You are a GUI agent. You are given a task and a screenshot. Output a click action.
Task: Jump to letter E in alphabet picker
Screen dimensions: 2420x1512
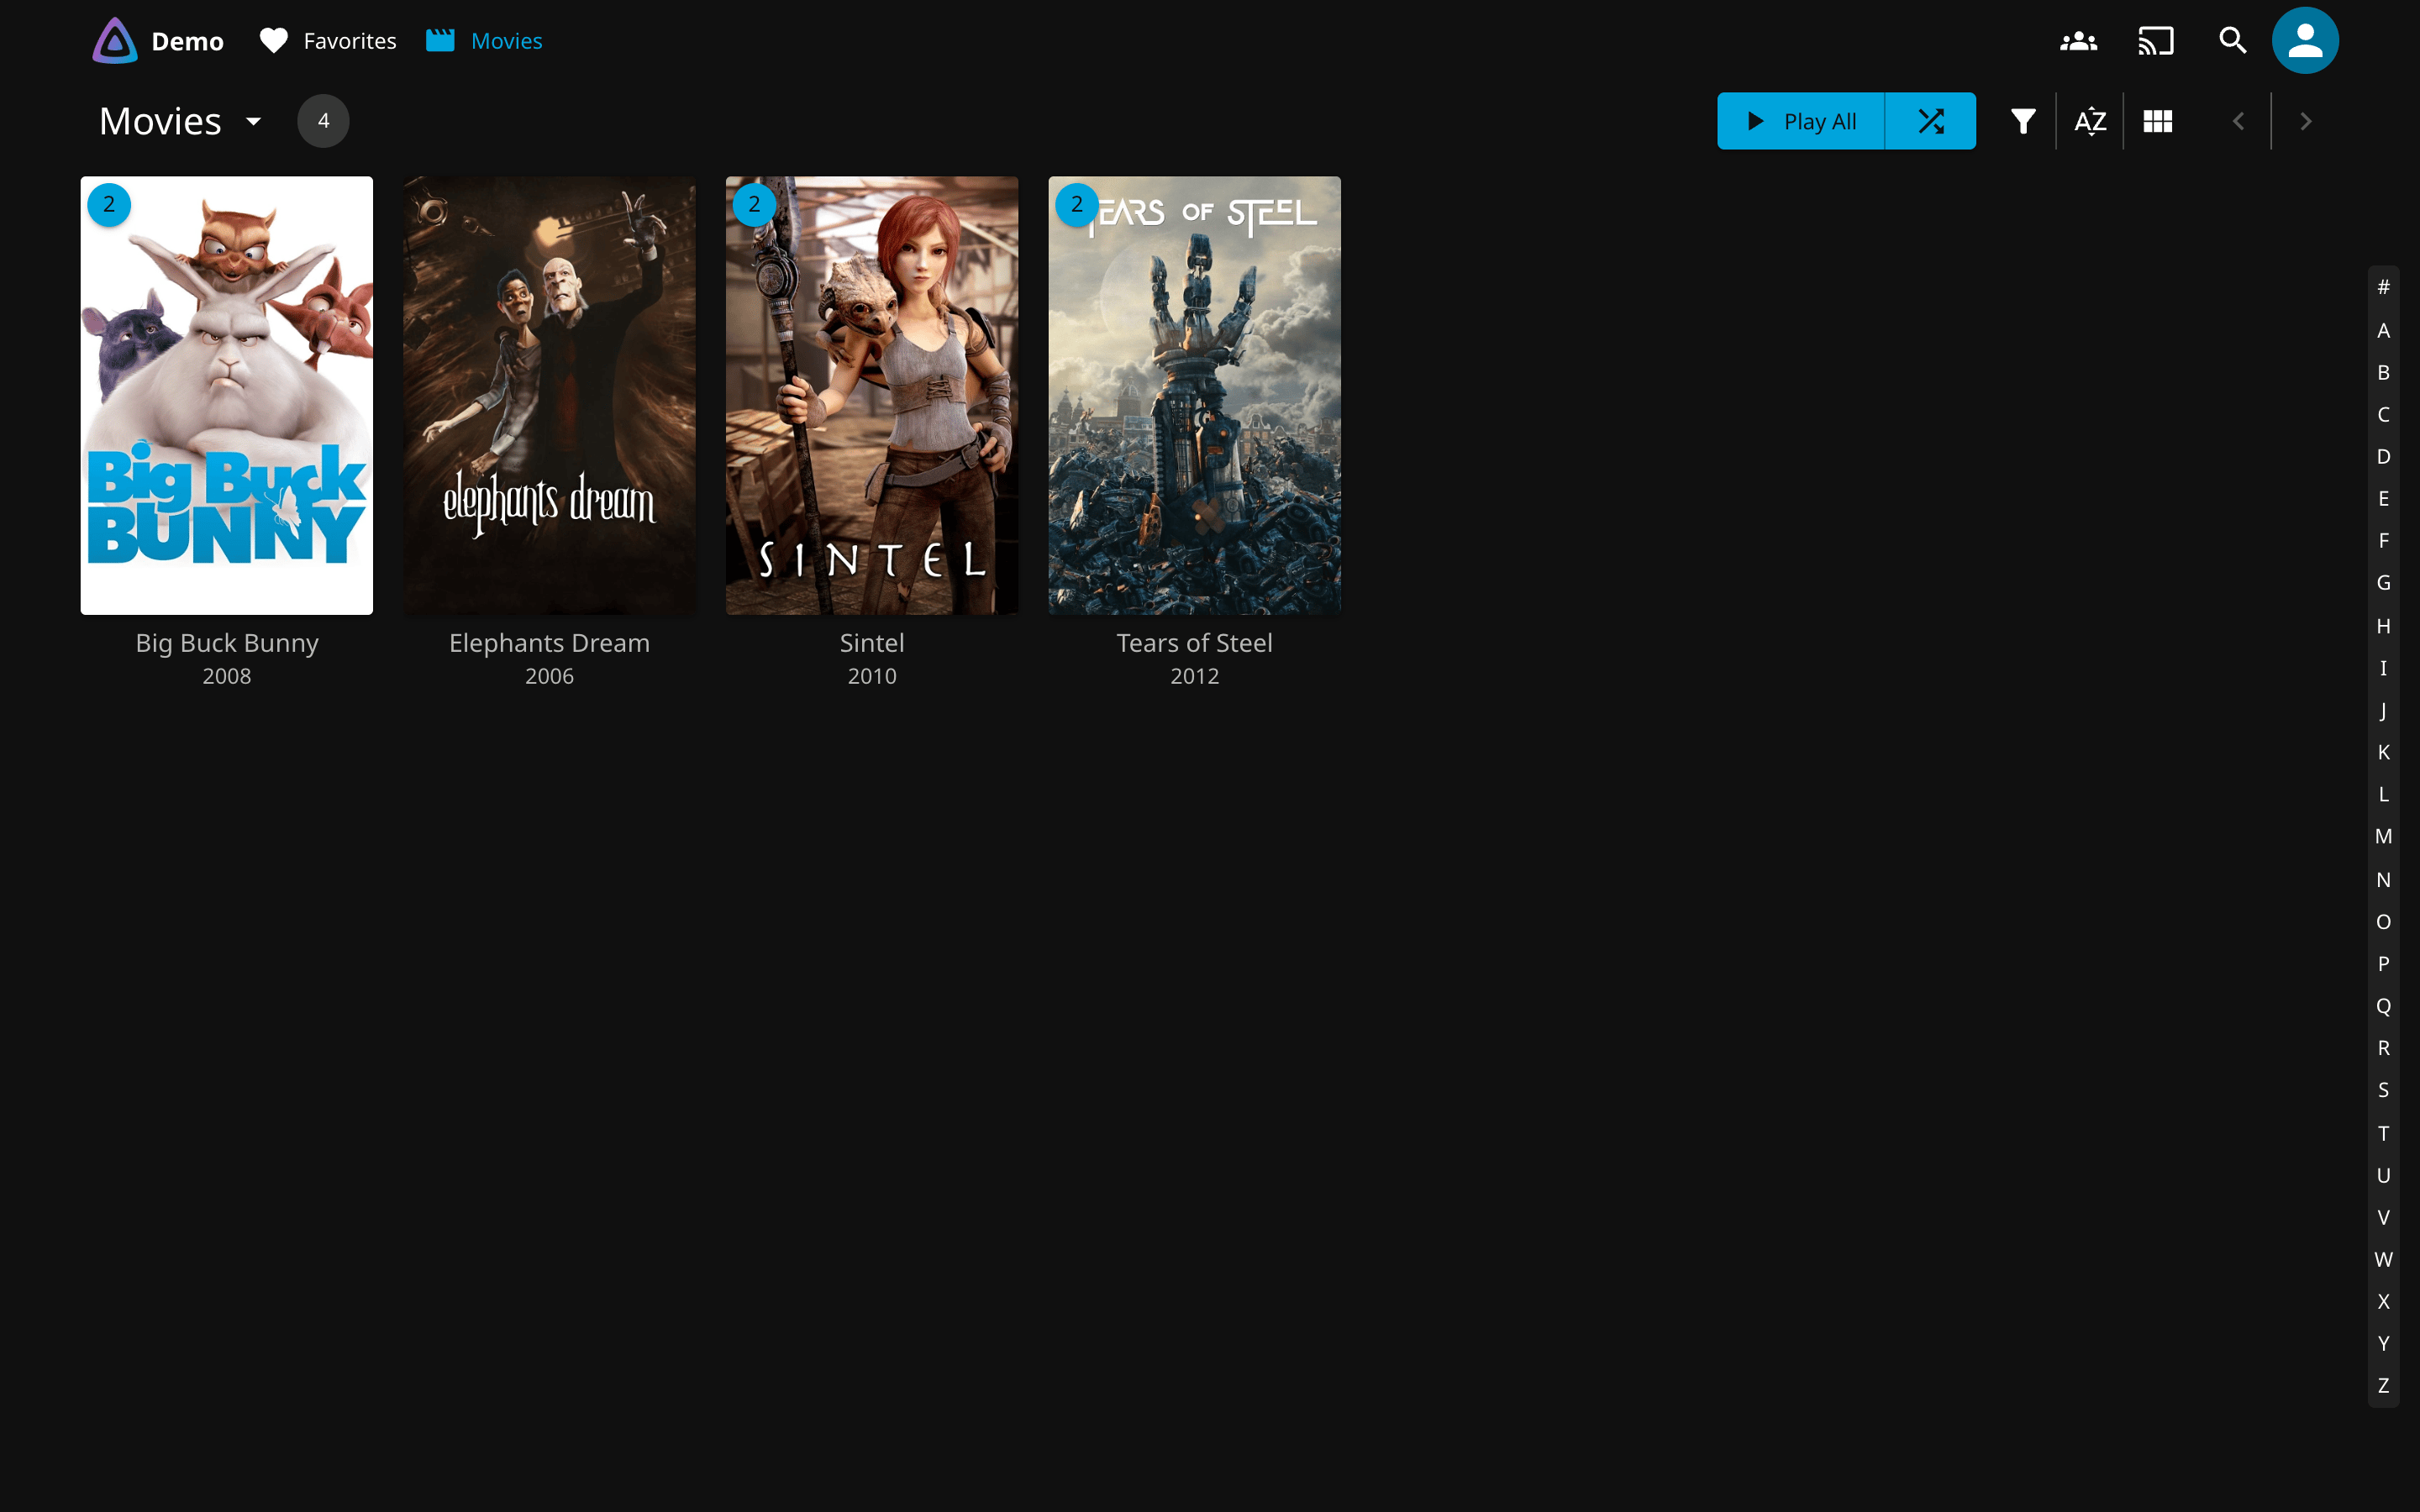2383,498
